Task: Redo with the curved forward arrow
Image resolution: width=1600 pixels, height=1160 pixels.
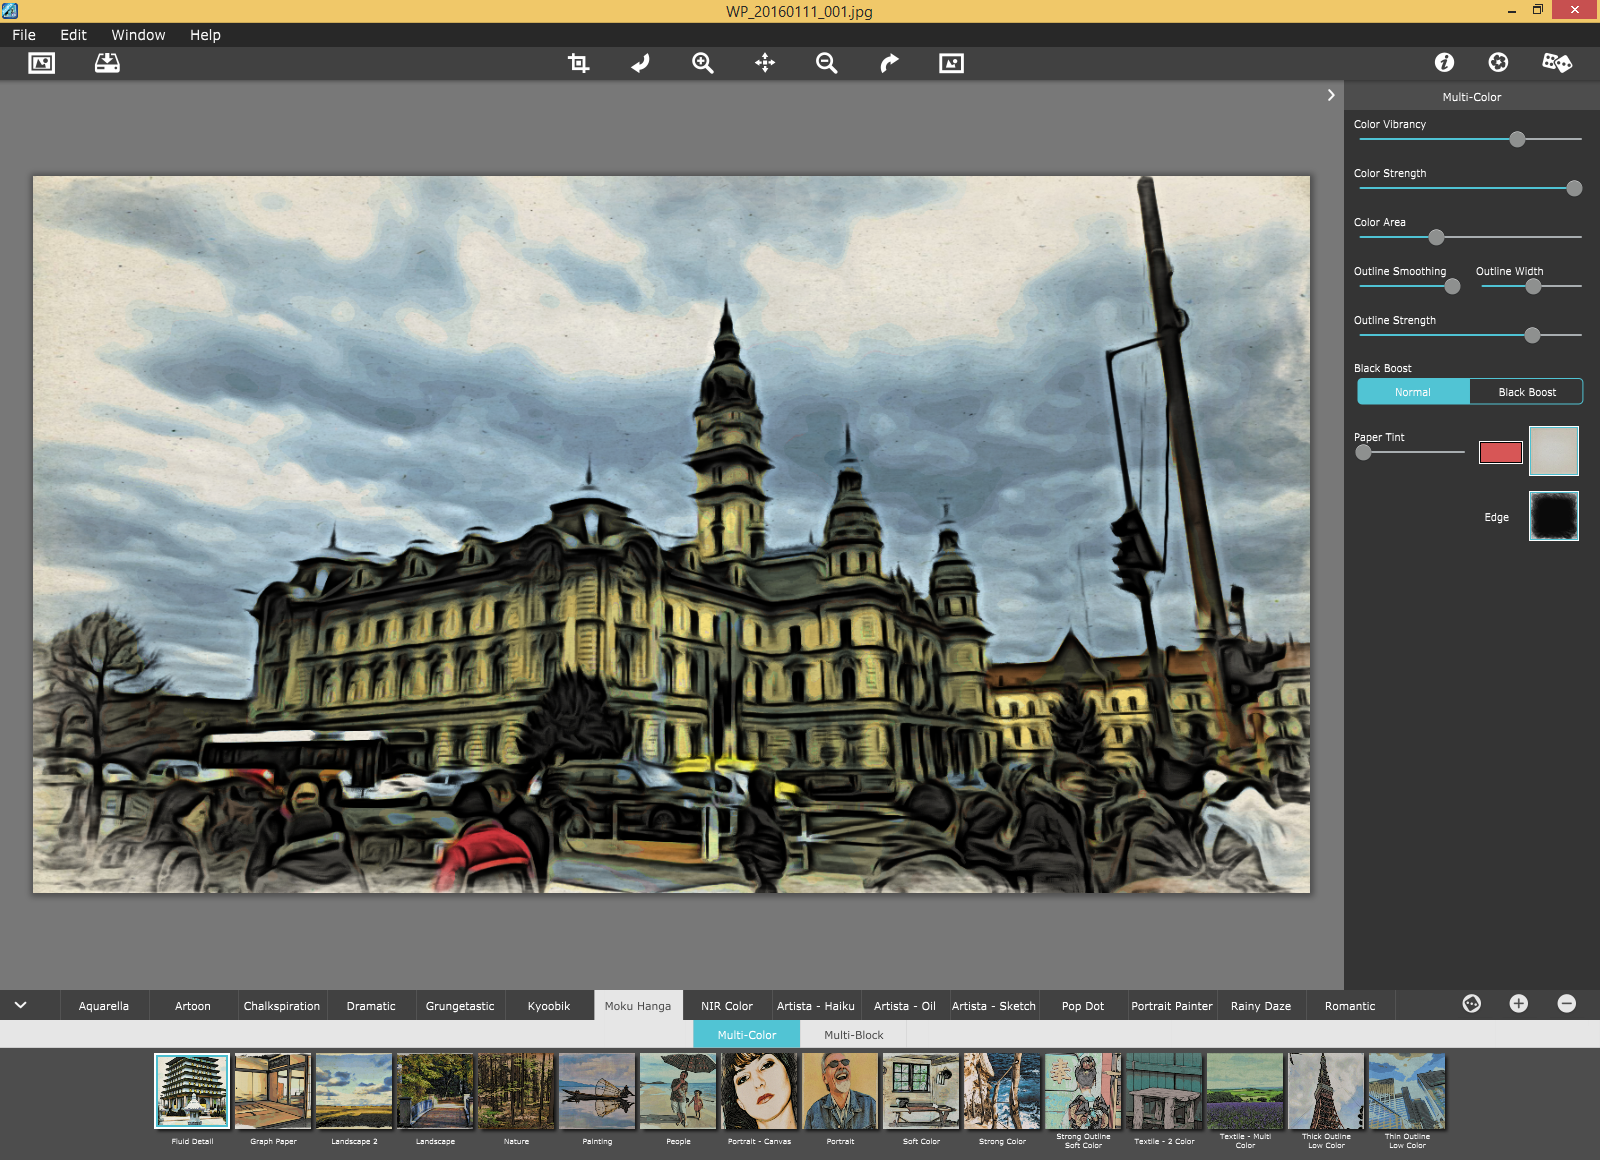Action: point(889,63)
